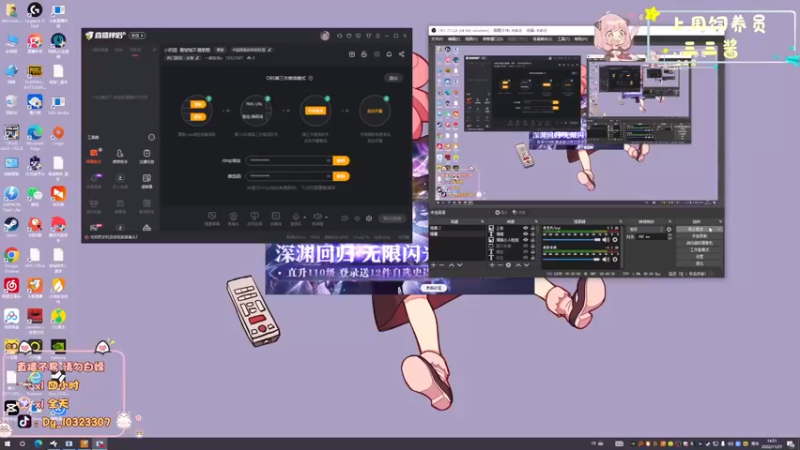Toggle visibility eye of first OBS source
This screenshot has width=800, height=450.
tap(526, 228)
